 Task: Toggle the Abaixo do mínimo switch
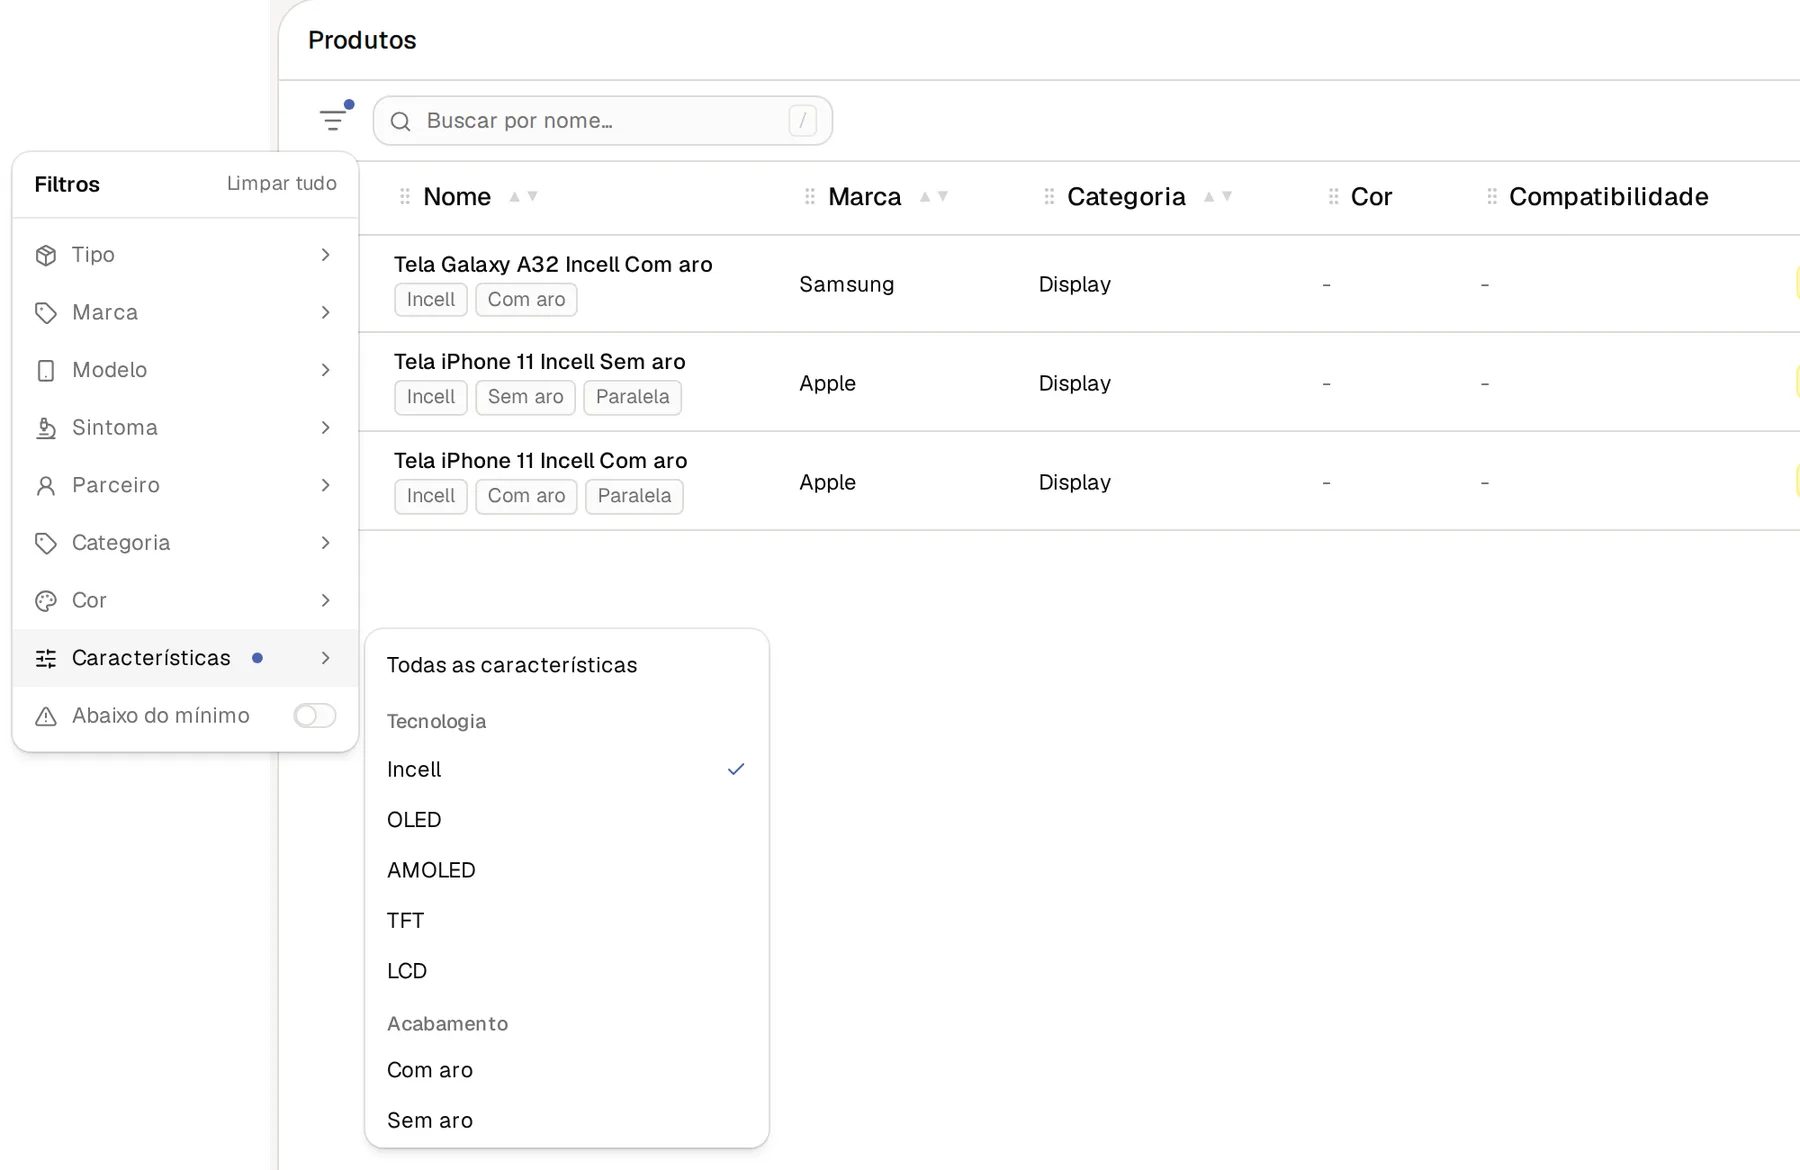(315, 716)
